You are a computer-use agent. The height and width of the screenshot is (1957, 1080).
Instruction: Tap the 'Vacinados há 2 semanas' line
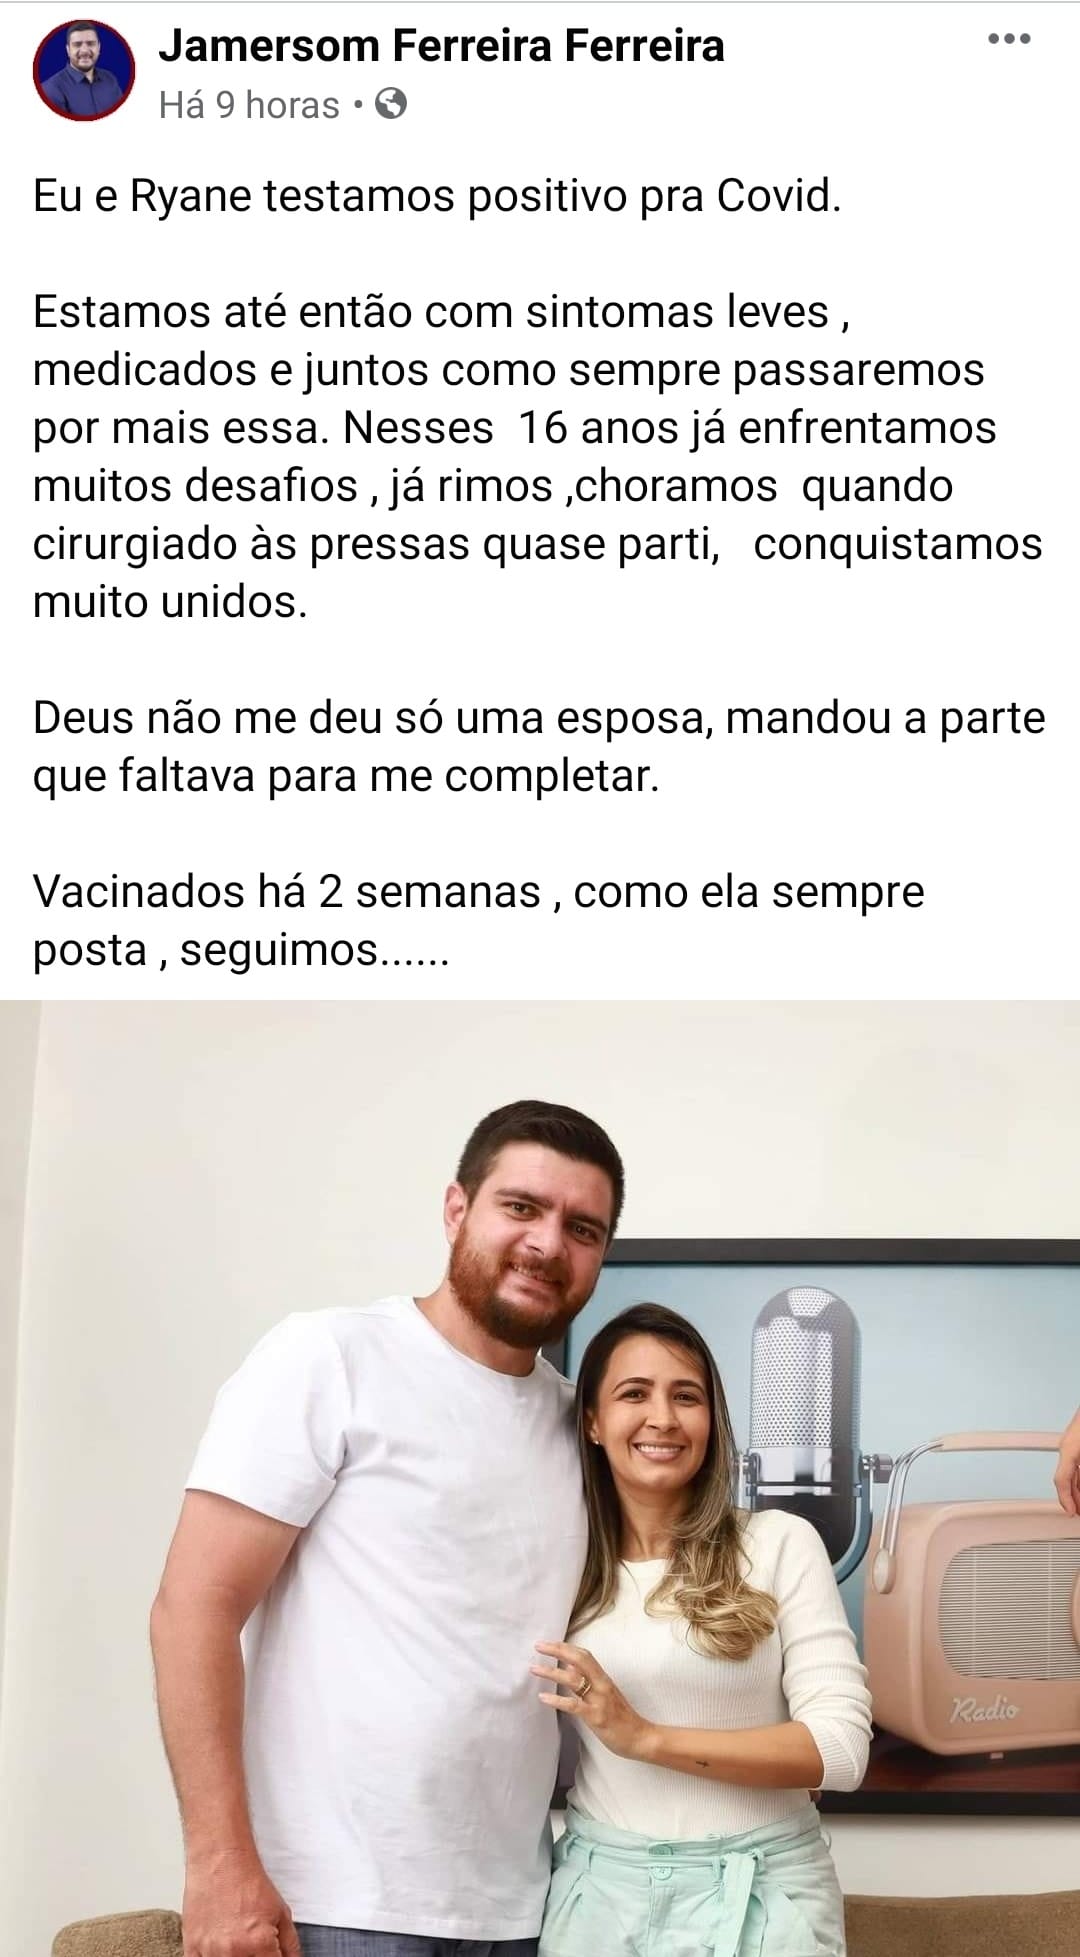(478, 892)
